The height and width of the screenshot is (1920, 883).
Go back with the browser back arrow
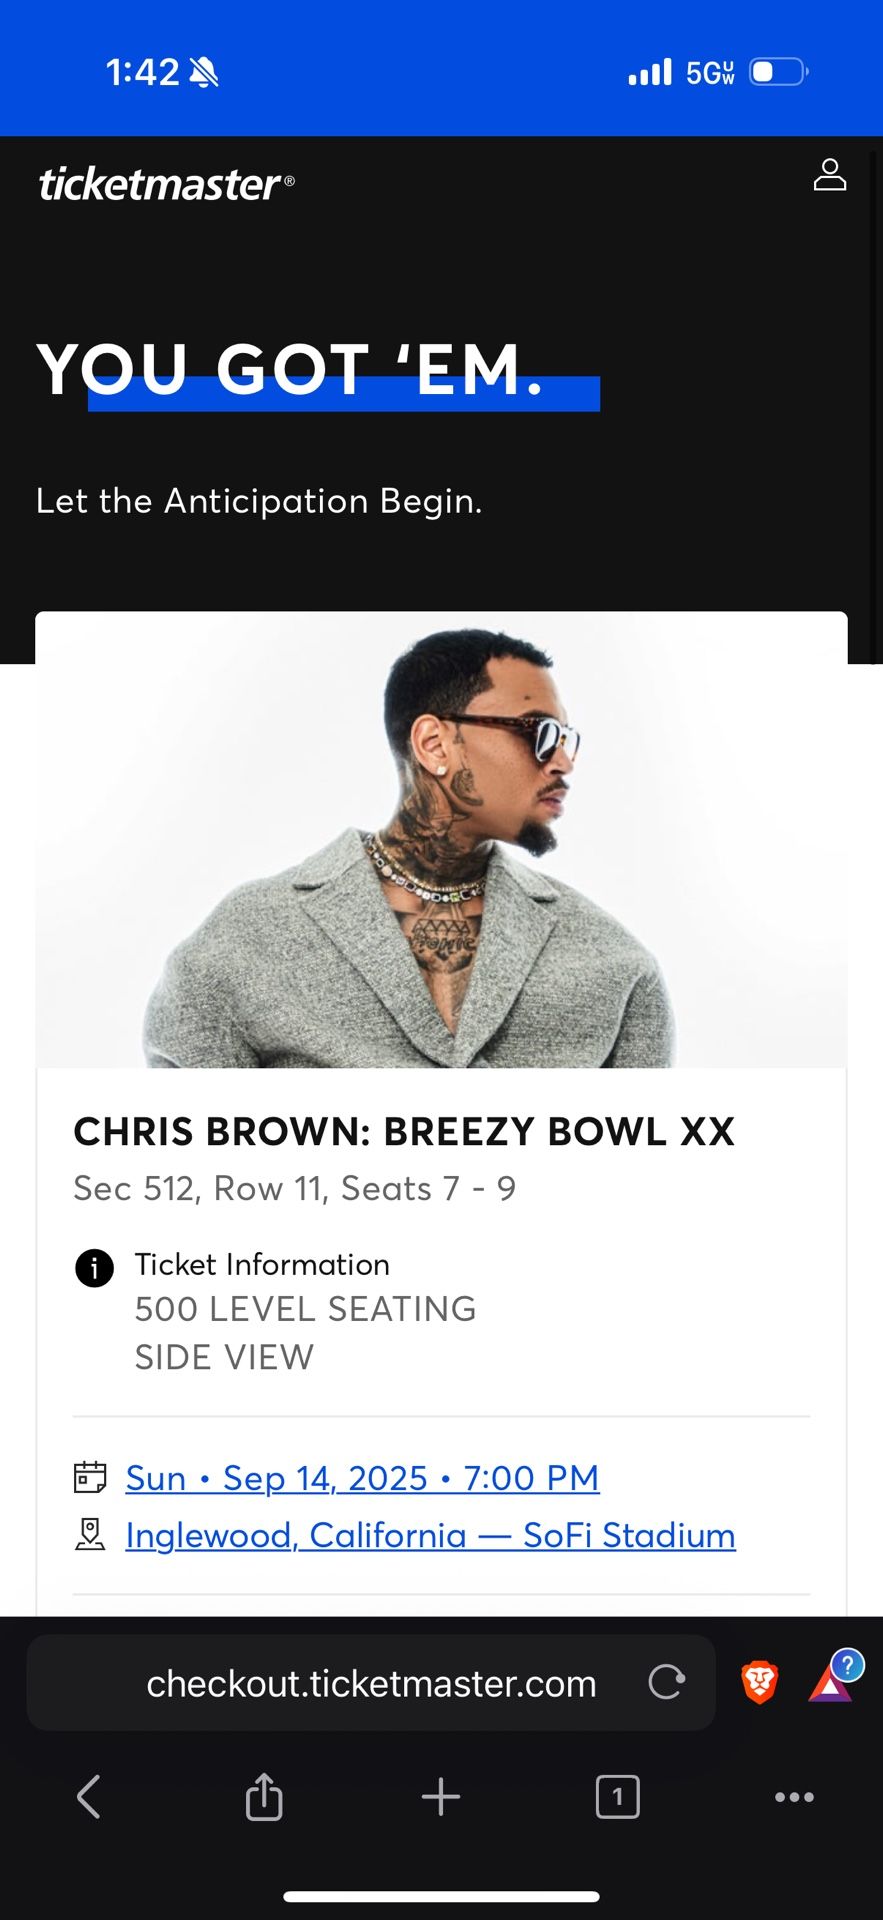(89, 1797)
